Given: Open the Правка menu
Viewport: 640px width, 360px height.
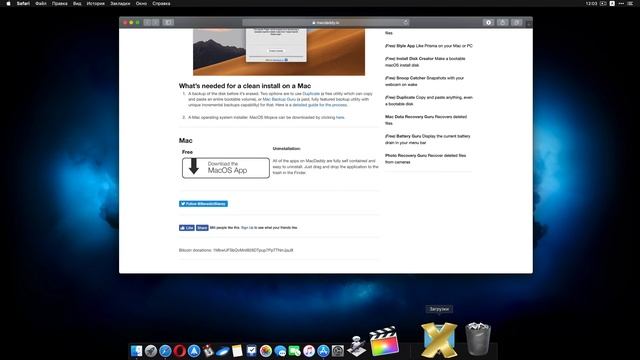Looking at the screenshot, I should [60, 3].
